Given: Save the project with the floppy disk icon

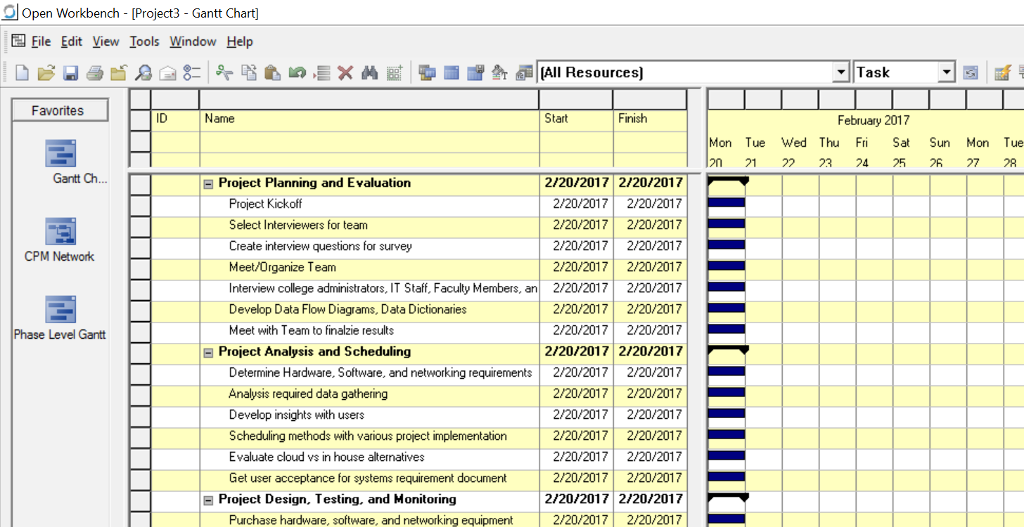Looking at the screenshot, I should click(71, 72).
